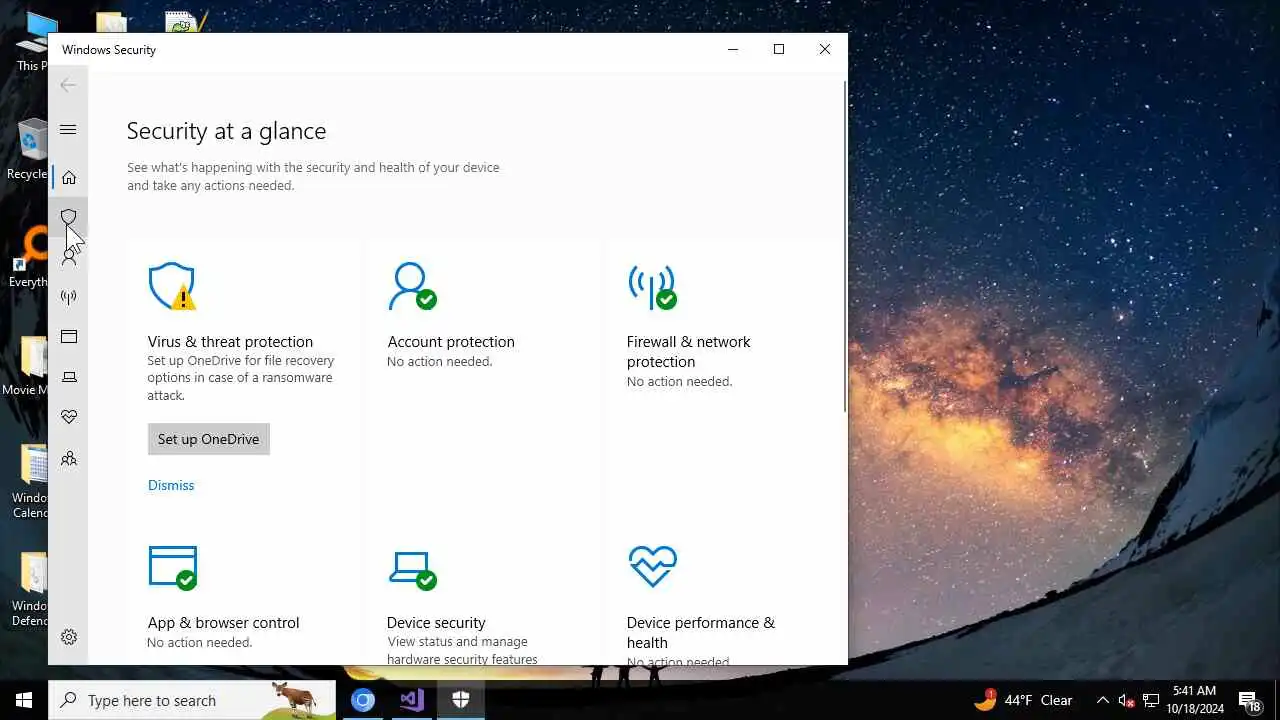Click Windows Security taskbar icon
1280x720 pixels.
click(461, 700)
